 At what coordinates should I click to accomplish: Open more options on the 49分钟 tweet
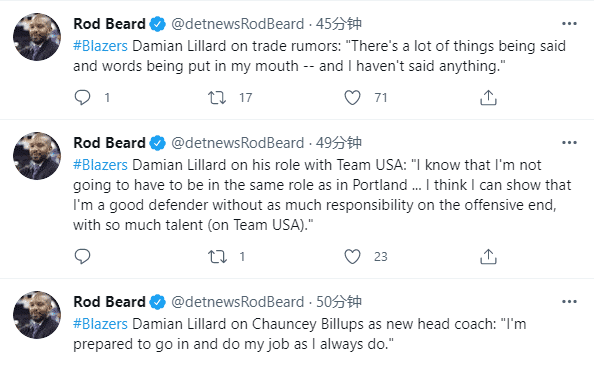pos(569,143)
